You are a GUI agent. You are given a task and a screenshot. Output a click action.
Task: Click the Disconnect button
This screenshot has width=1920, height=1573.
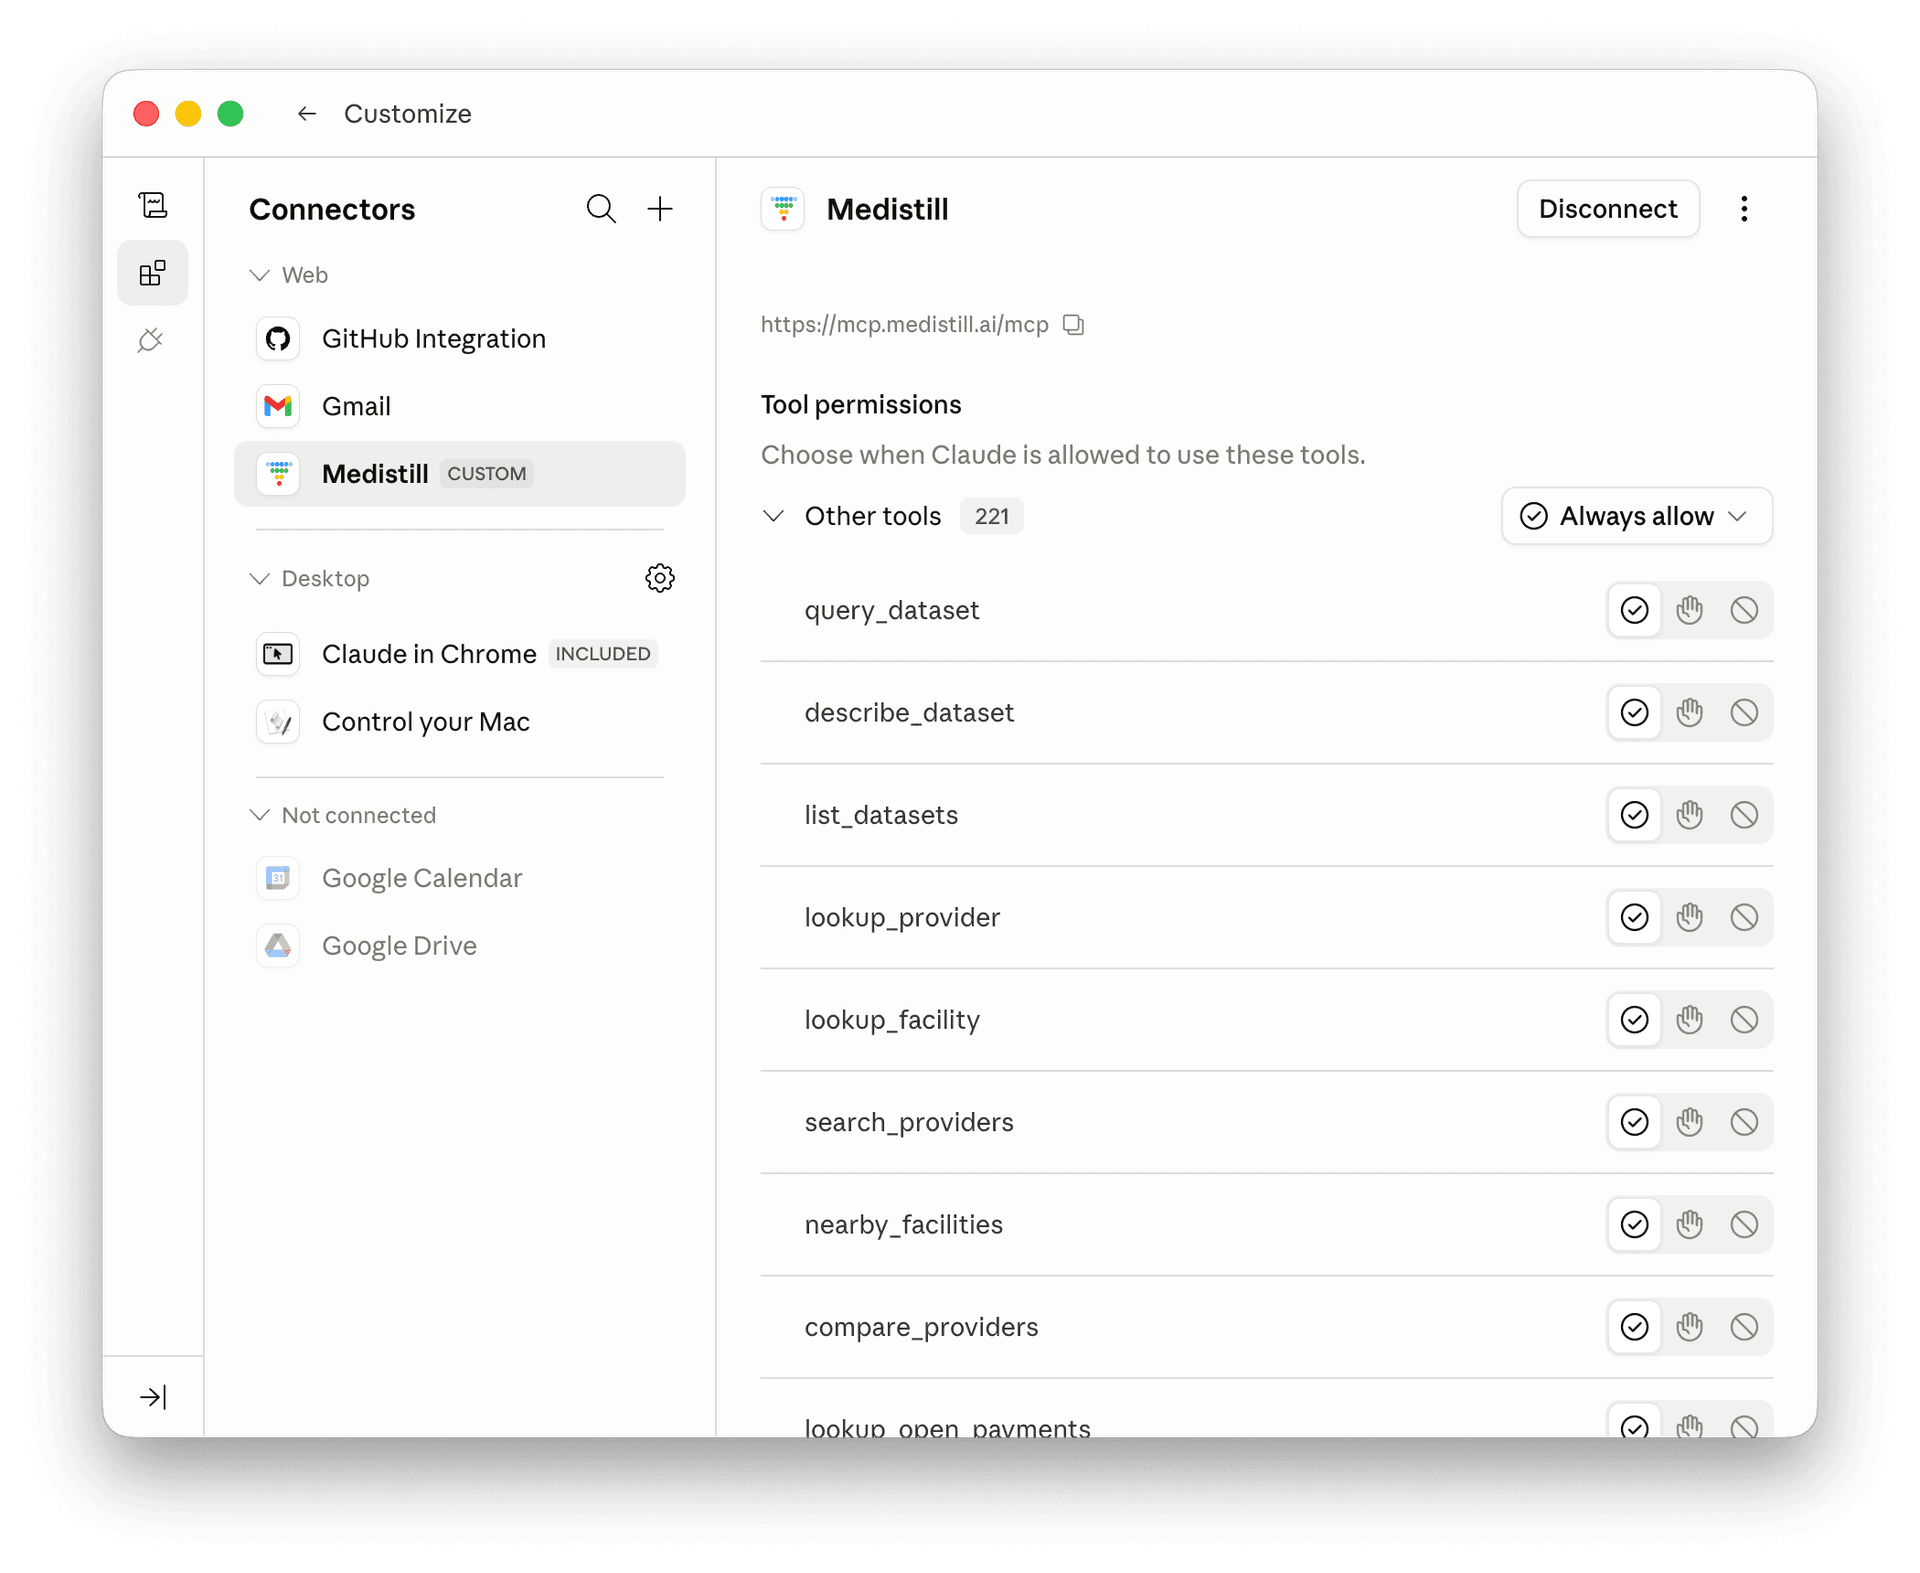(x=1608, y=209)
